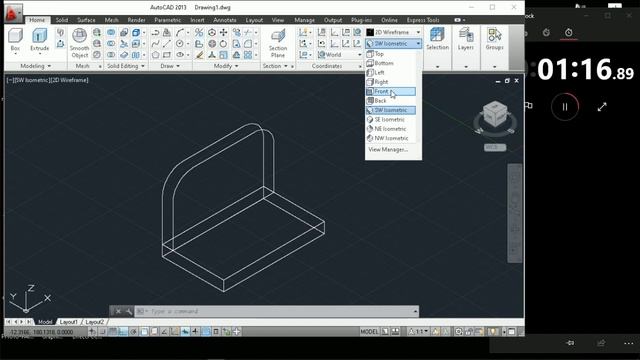Open the Groups panel
Viewport: 640px width, 360px height.
[494, 48]
